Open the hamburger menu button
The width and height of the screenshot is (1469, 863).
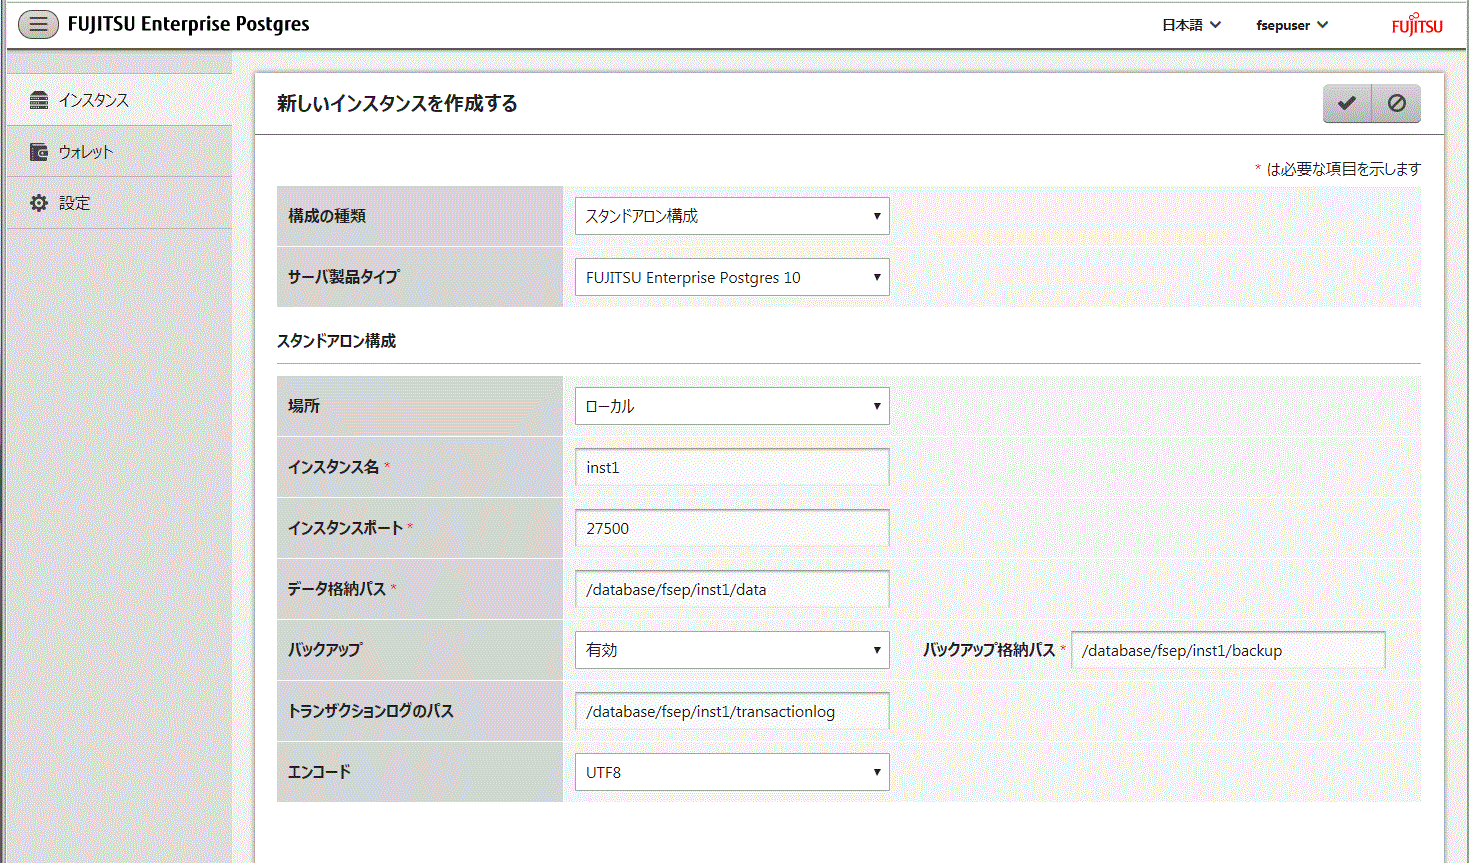(x=38, y=24)
